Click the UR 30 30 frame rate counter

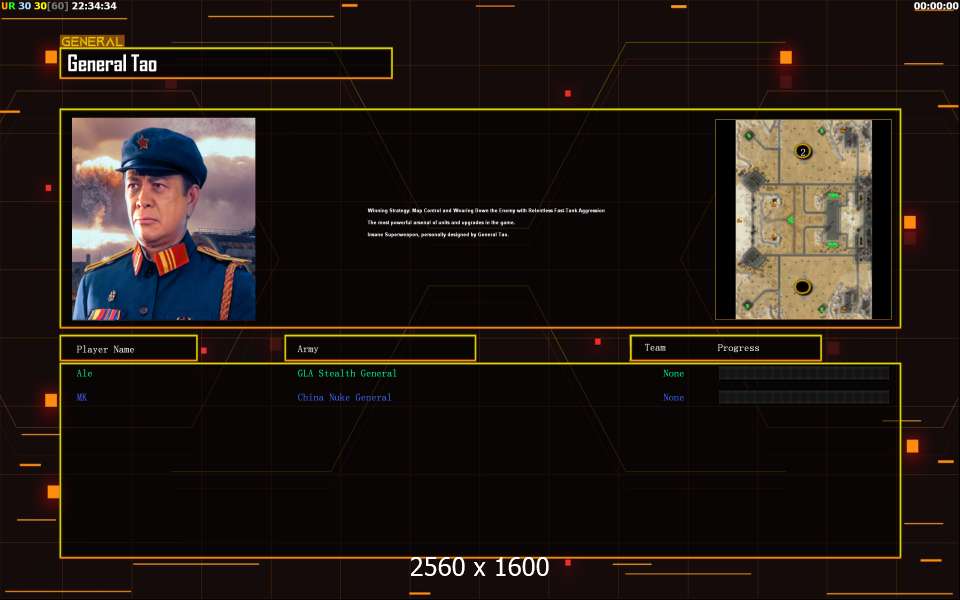point(34,6)
